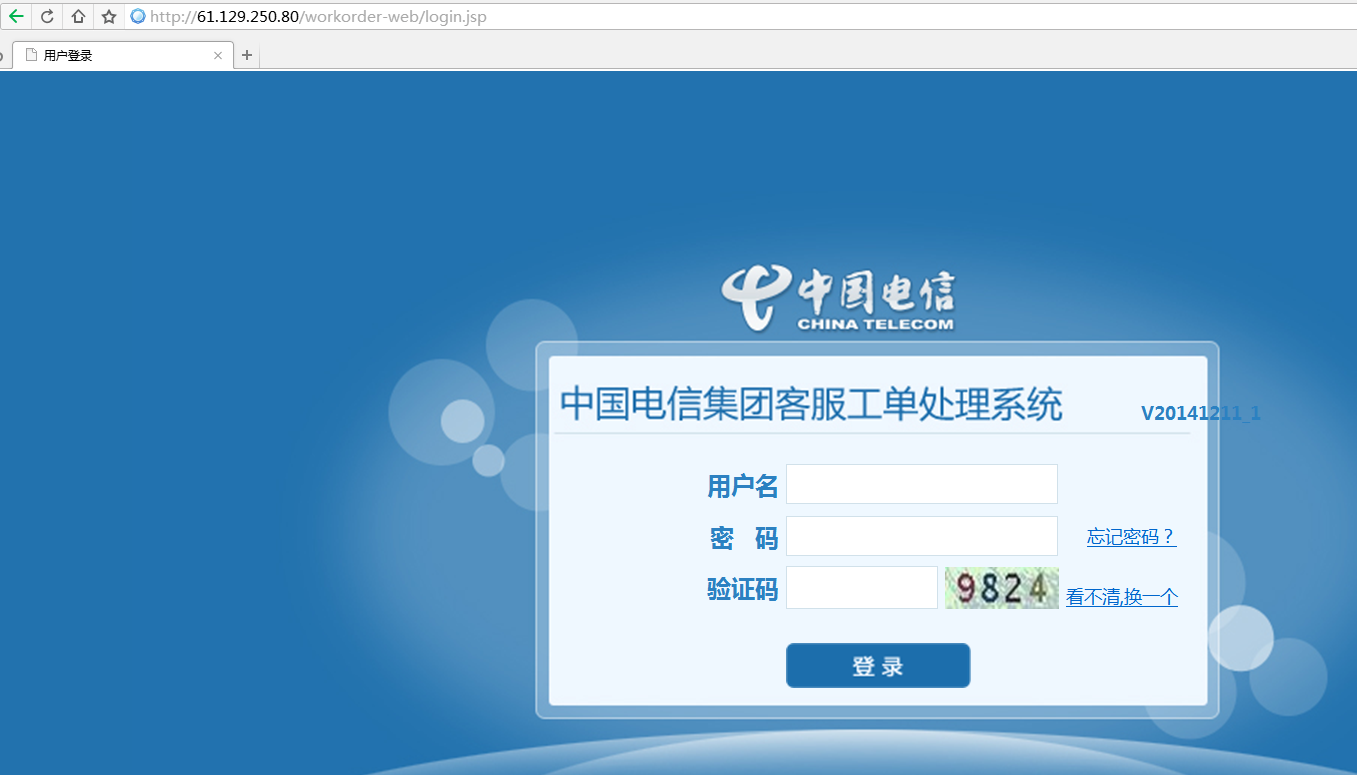1357x775 pixels.
Task: Focus the 用户名 input field
Action: click(921, 484)
